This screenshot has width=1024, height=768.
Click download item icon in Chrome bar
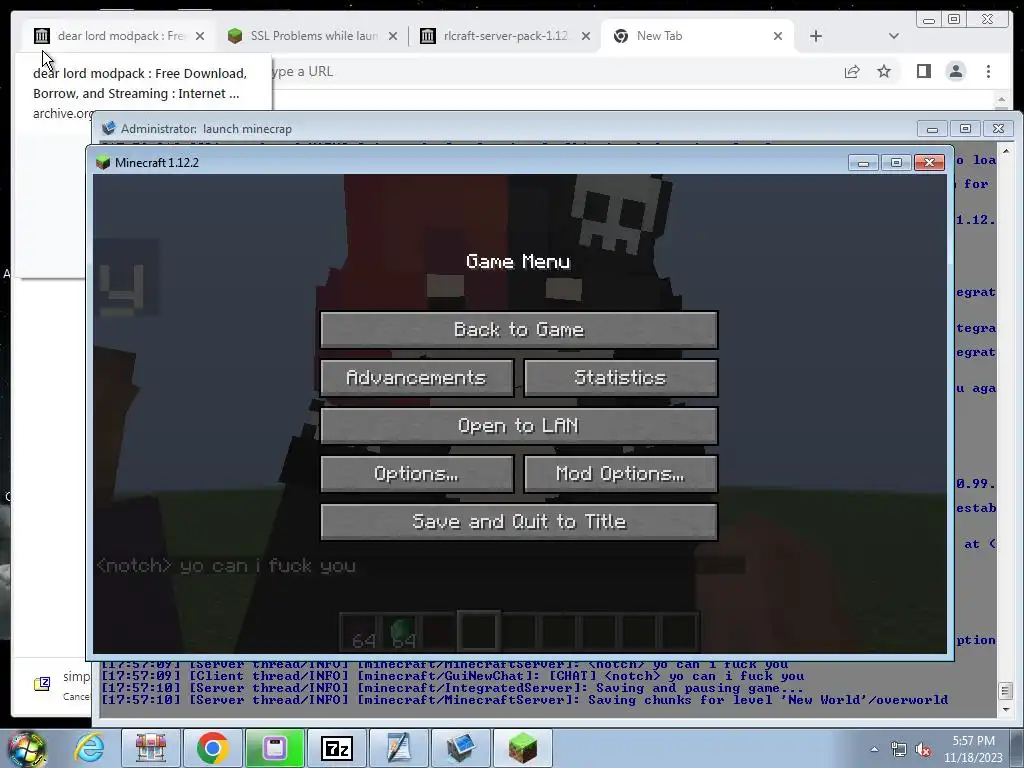[42, 683]
